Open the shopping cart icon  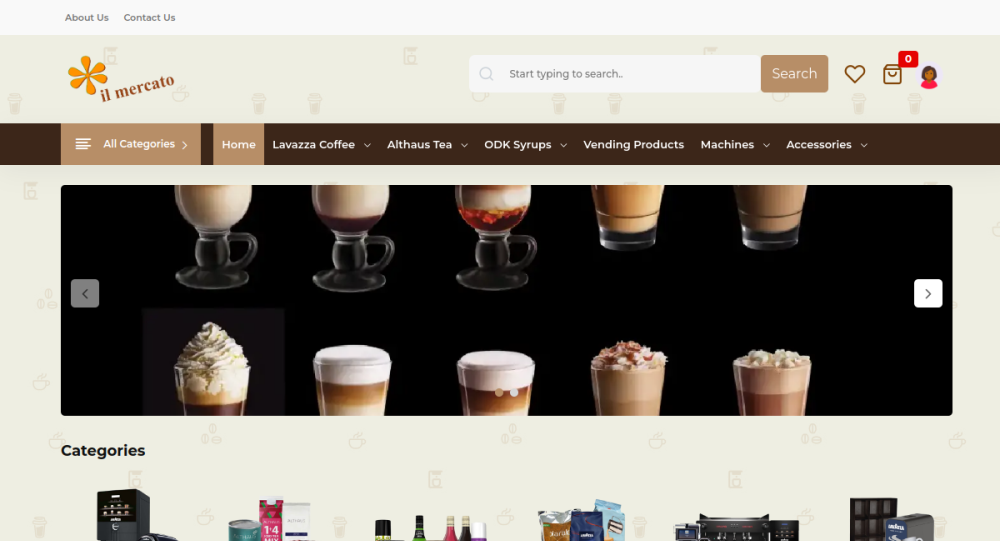[x=892, y=75]
